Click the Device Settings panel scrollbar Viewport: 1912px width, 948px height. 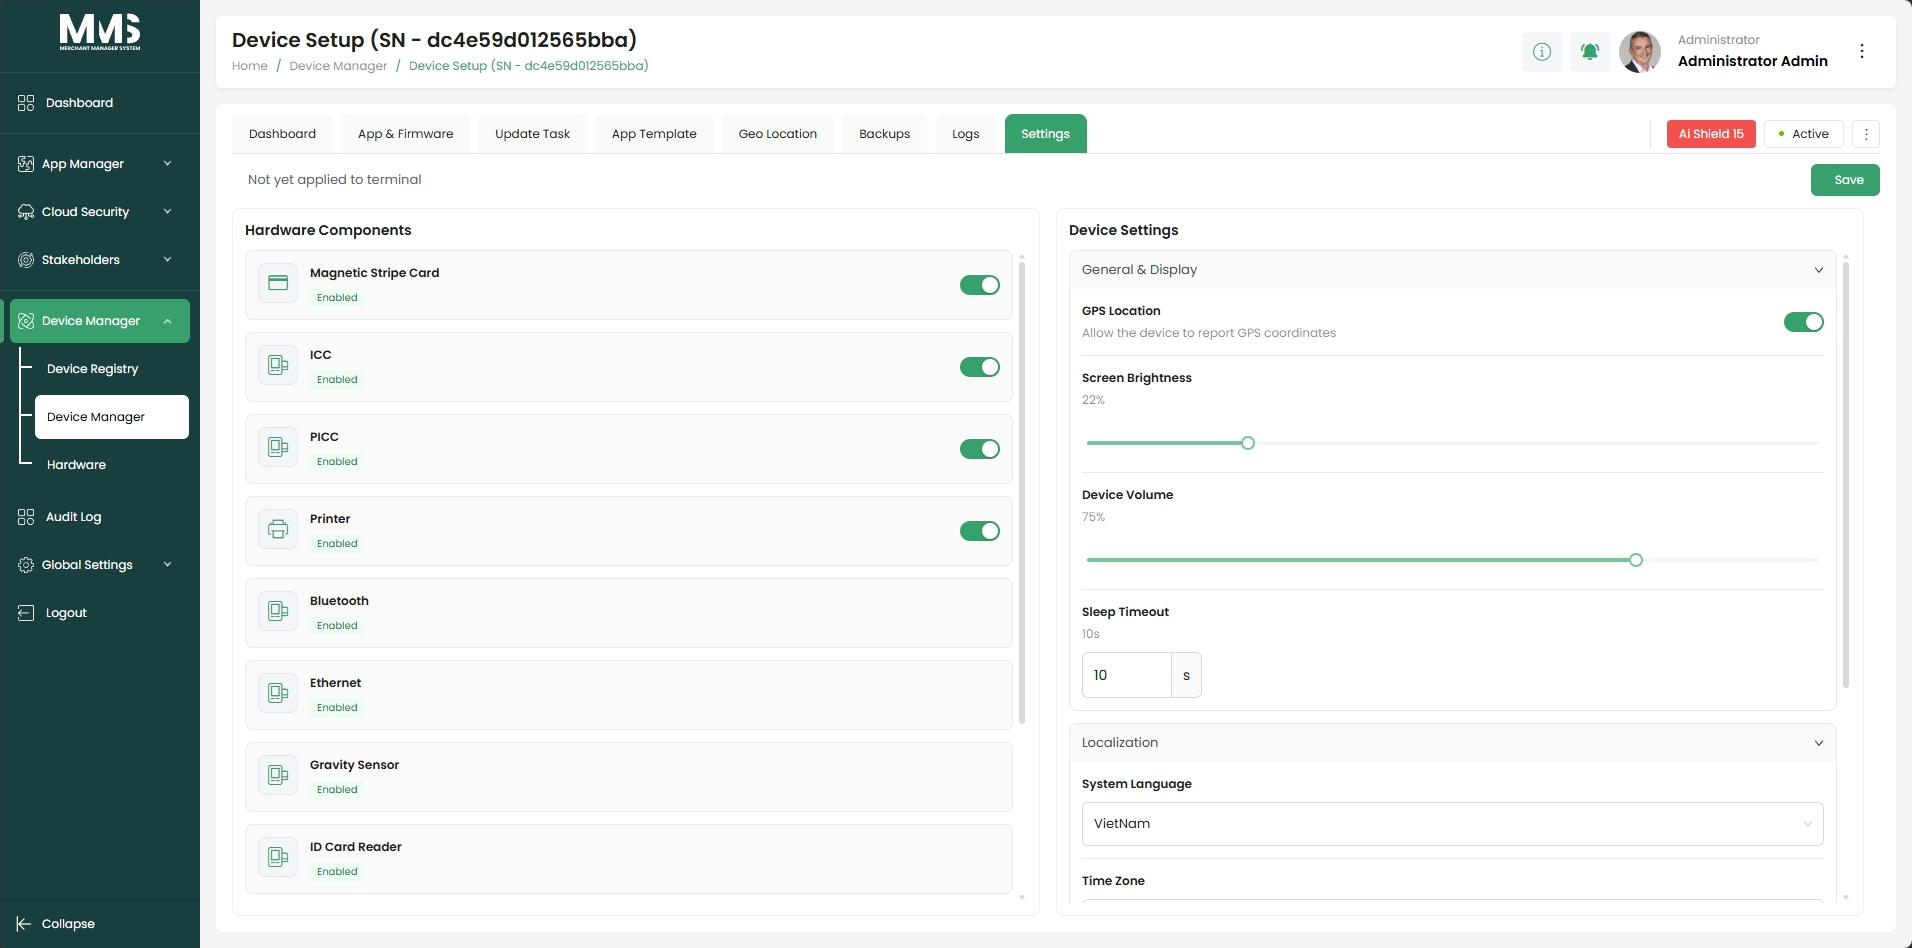[x=1846, y=475]
